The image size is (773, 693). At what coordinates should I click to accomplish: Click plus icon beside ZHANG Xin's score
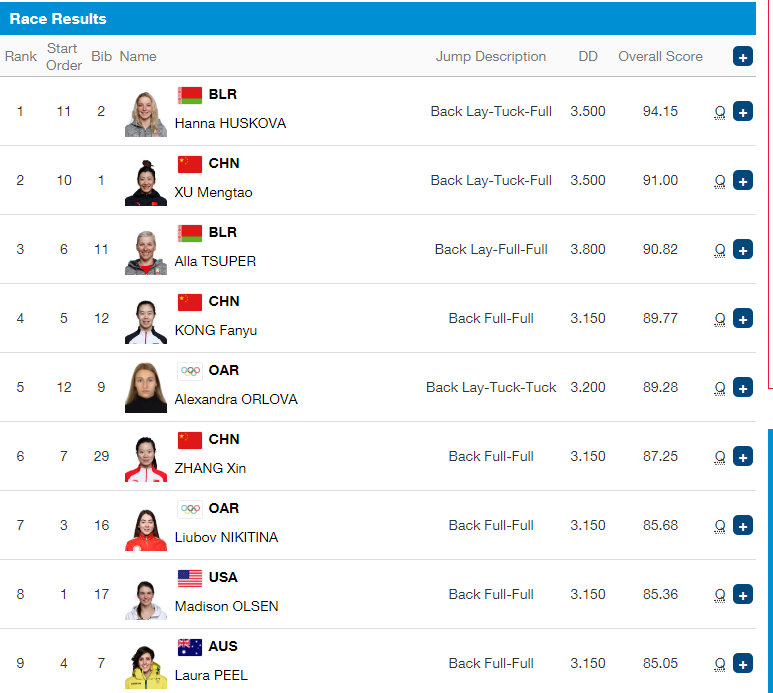[x=742, y=456]
